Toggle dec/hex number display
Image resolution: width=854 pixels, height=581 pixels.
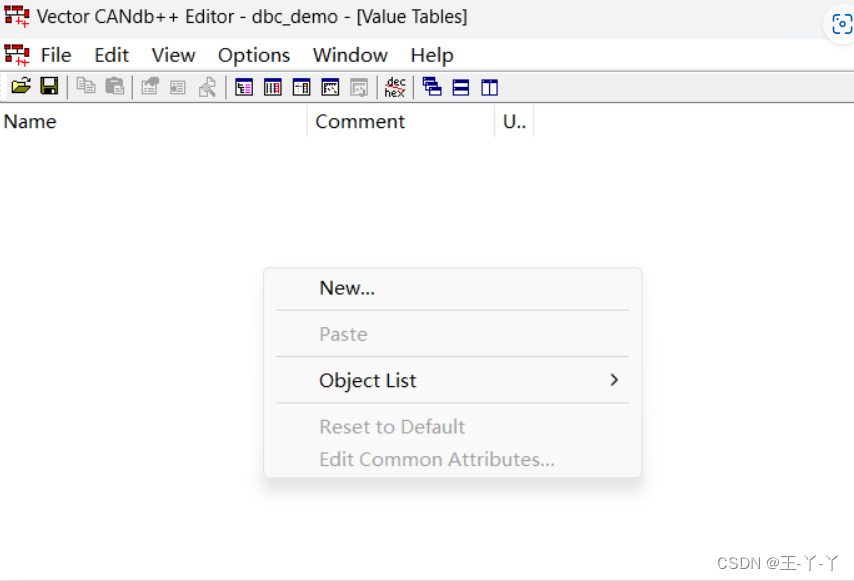395,87
